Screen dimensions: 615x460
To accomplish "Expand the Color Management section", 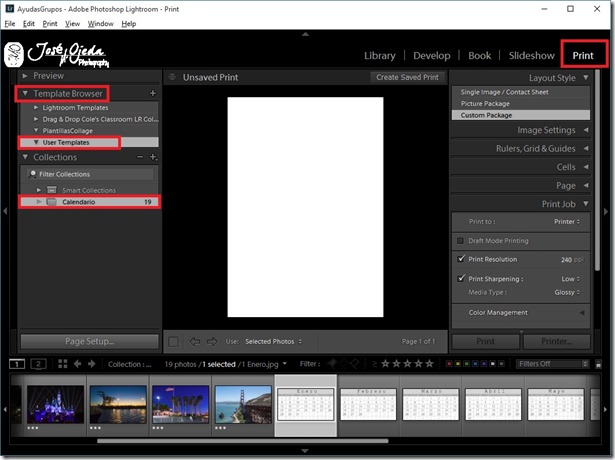I will 582,313.
